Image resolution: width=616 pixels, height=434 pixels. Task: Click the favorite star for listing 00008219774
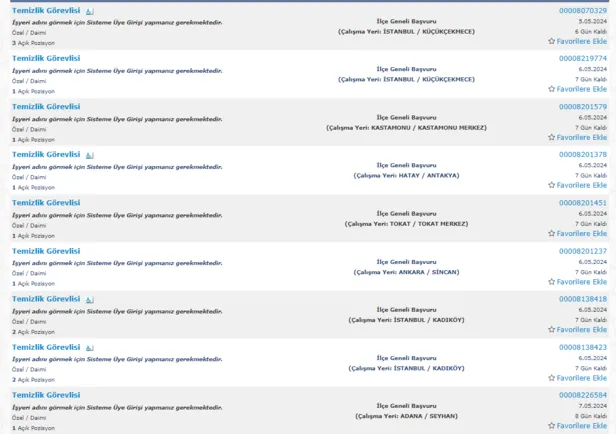[551, 89]
